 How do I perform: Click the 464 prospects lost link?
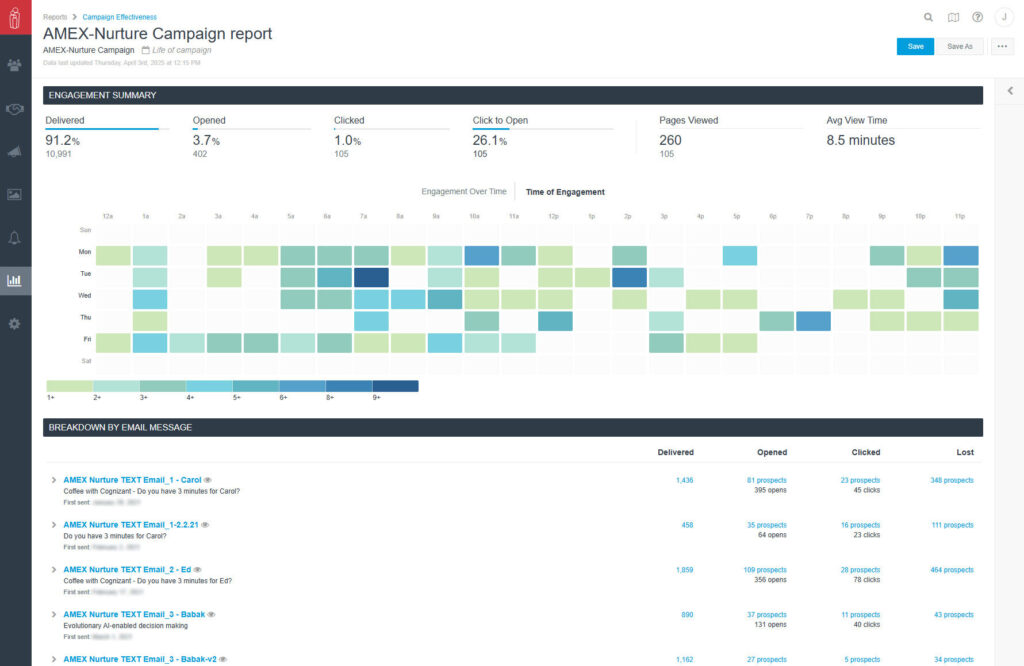point(952,570)
